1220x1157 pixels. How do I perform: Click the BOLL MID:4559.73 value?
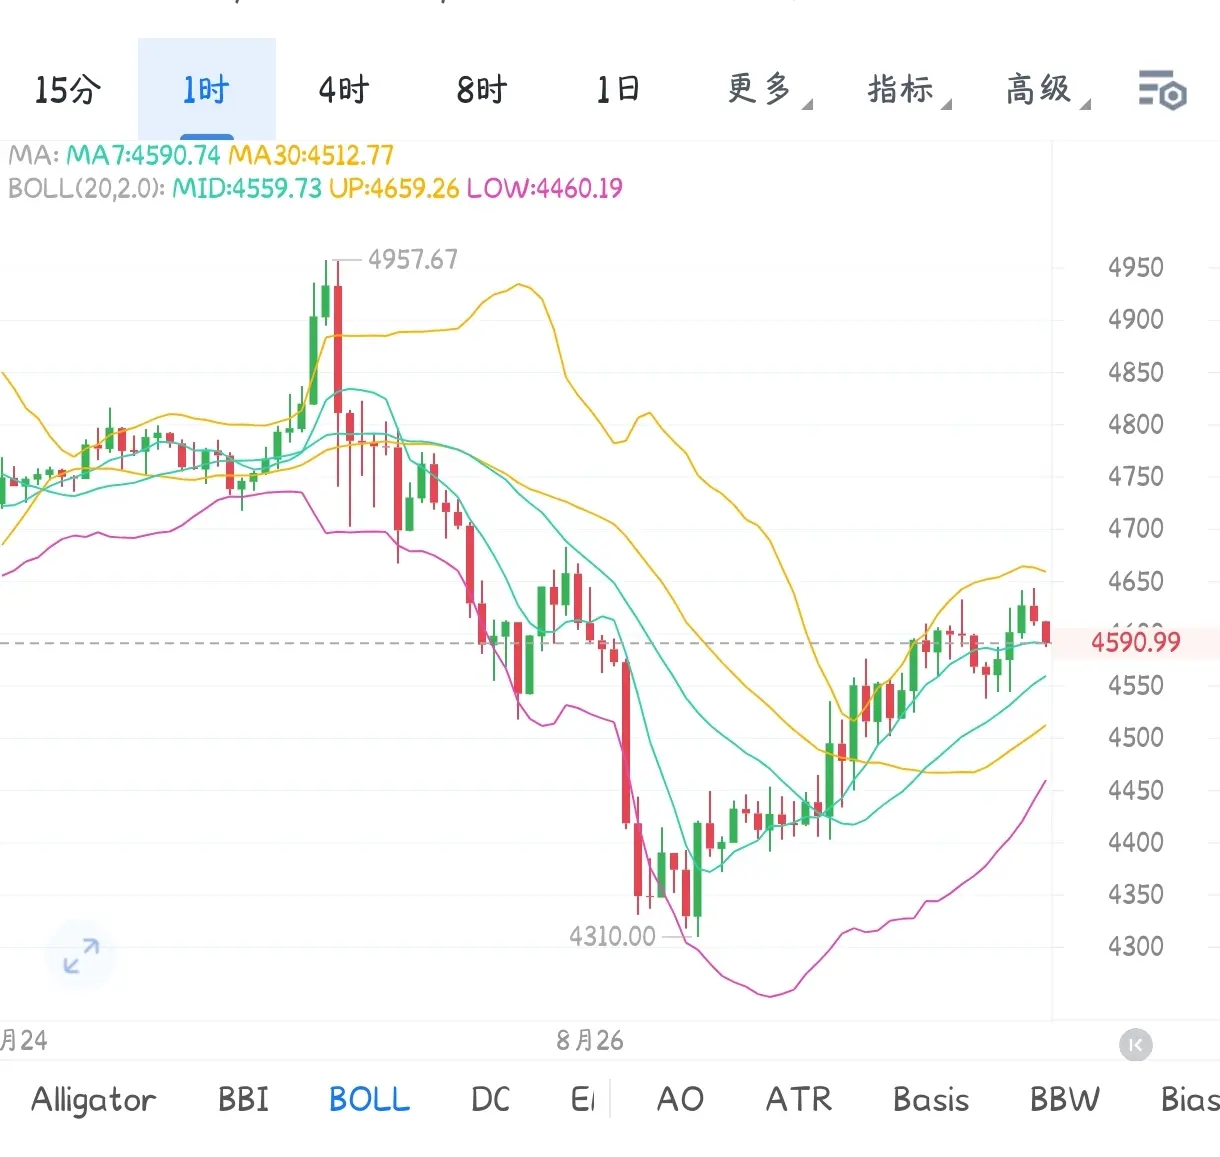click(247, 188)
